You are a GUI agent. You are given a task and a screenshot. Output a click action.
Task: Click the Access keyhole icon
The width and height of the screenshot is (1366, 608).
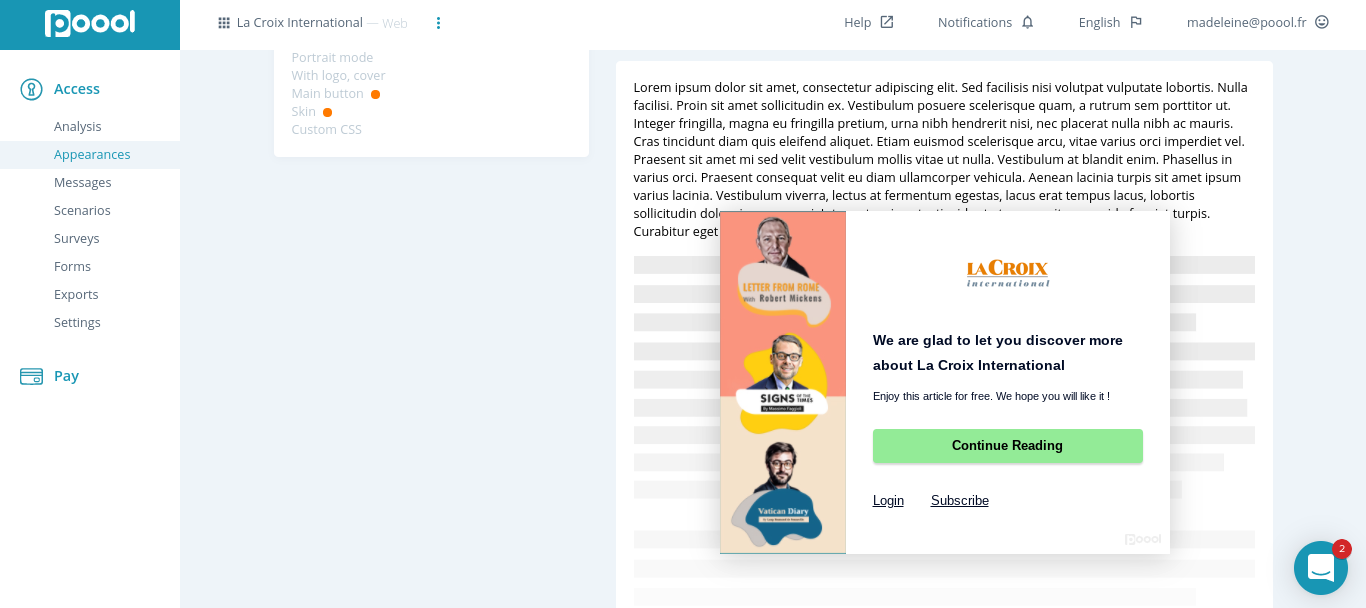(31, 89)
